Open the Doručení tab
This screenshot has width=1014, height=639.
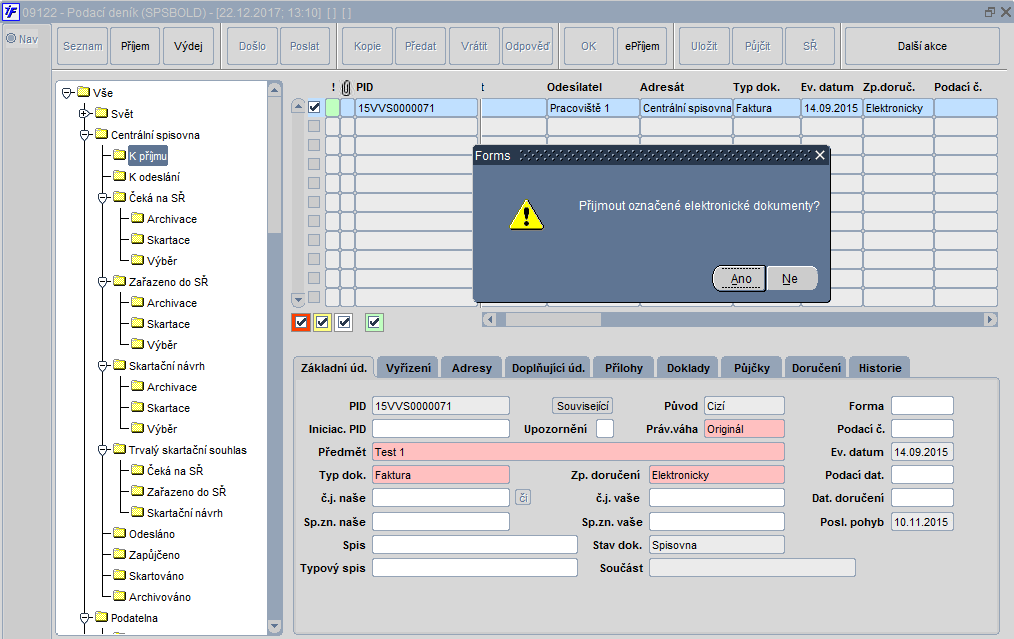[x=816, y=367]
